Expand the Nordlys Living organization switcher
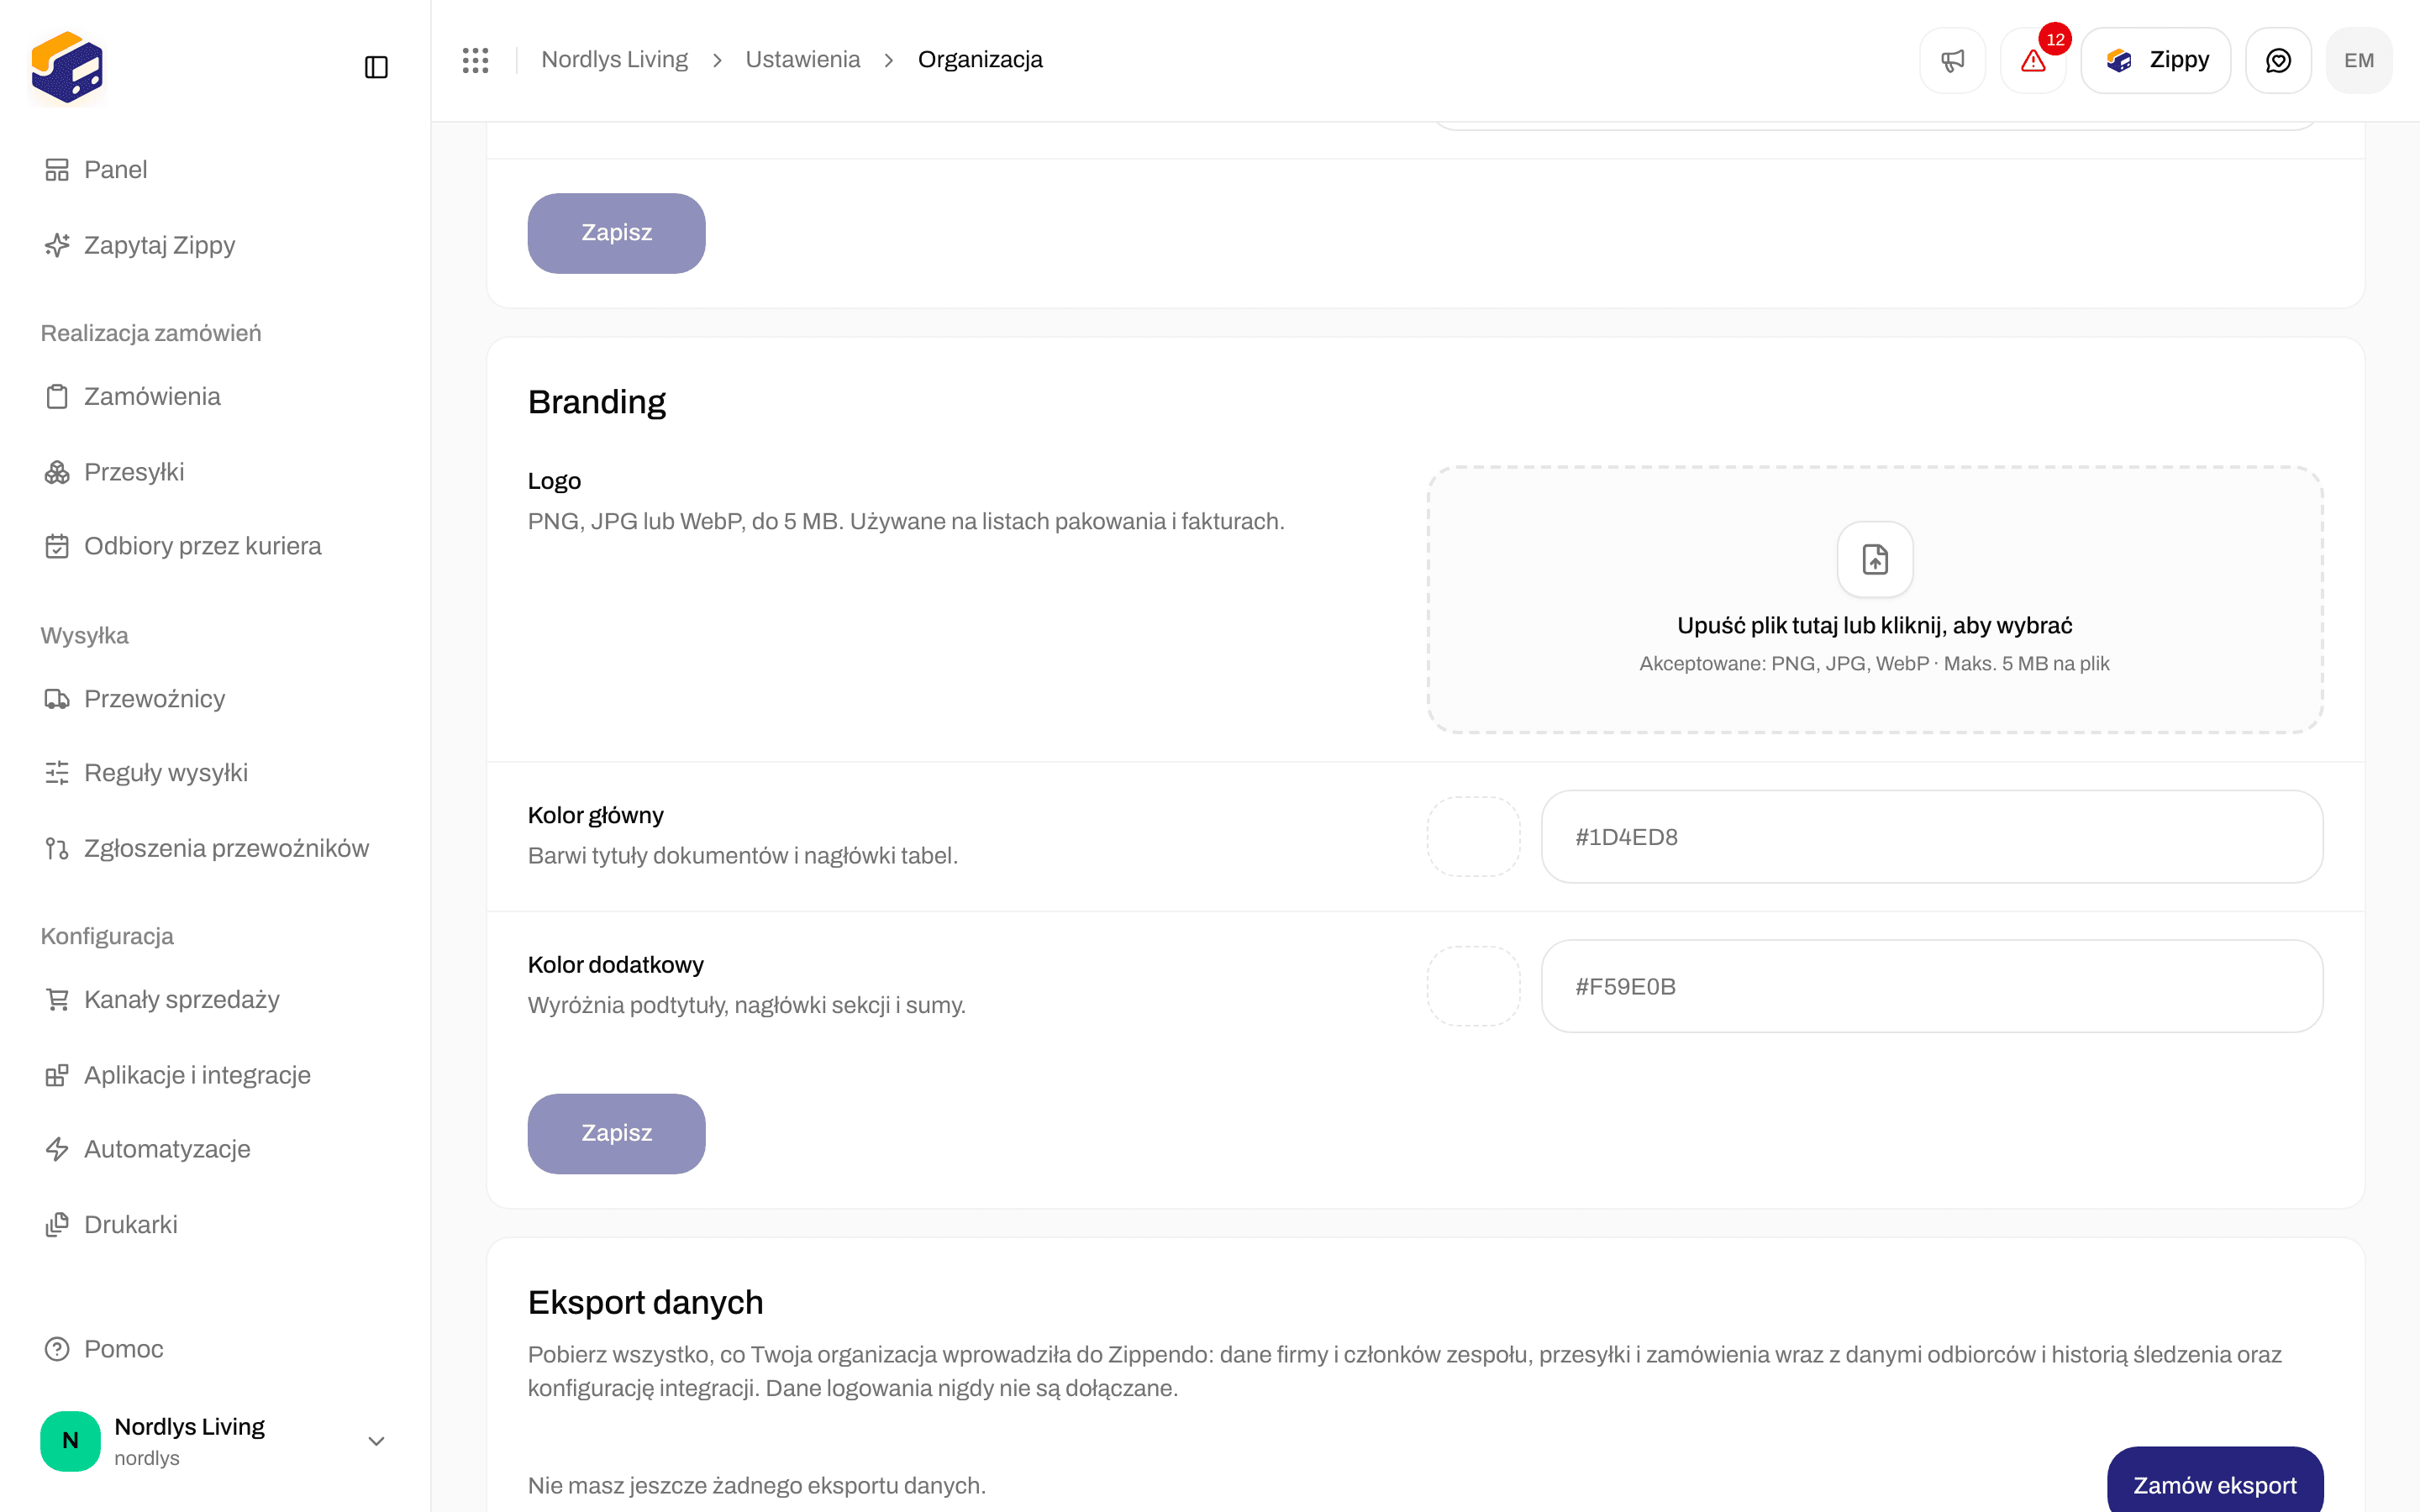Viewport: 2420px width, 1512px height. [214, 1441]
